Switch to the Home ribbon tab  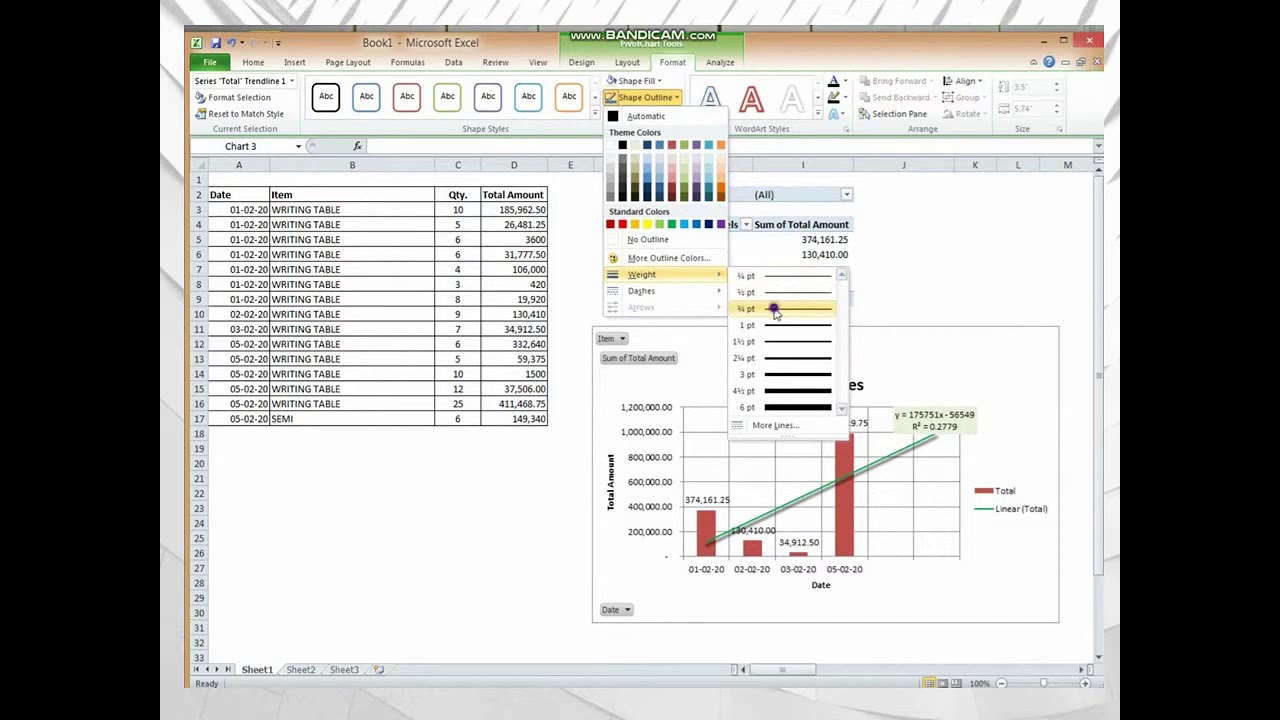pos(253,62)
